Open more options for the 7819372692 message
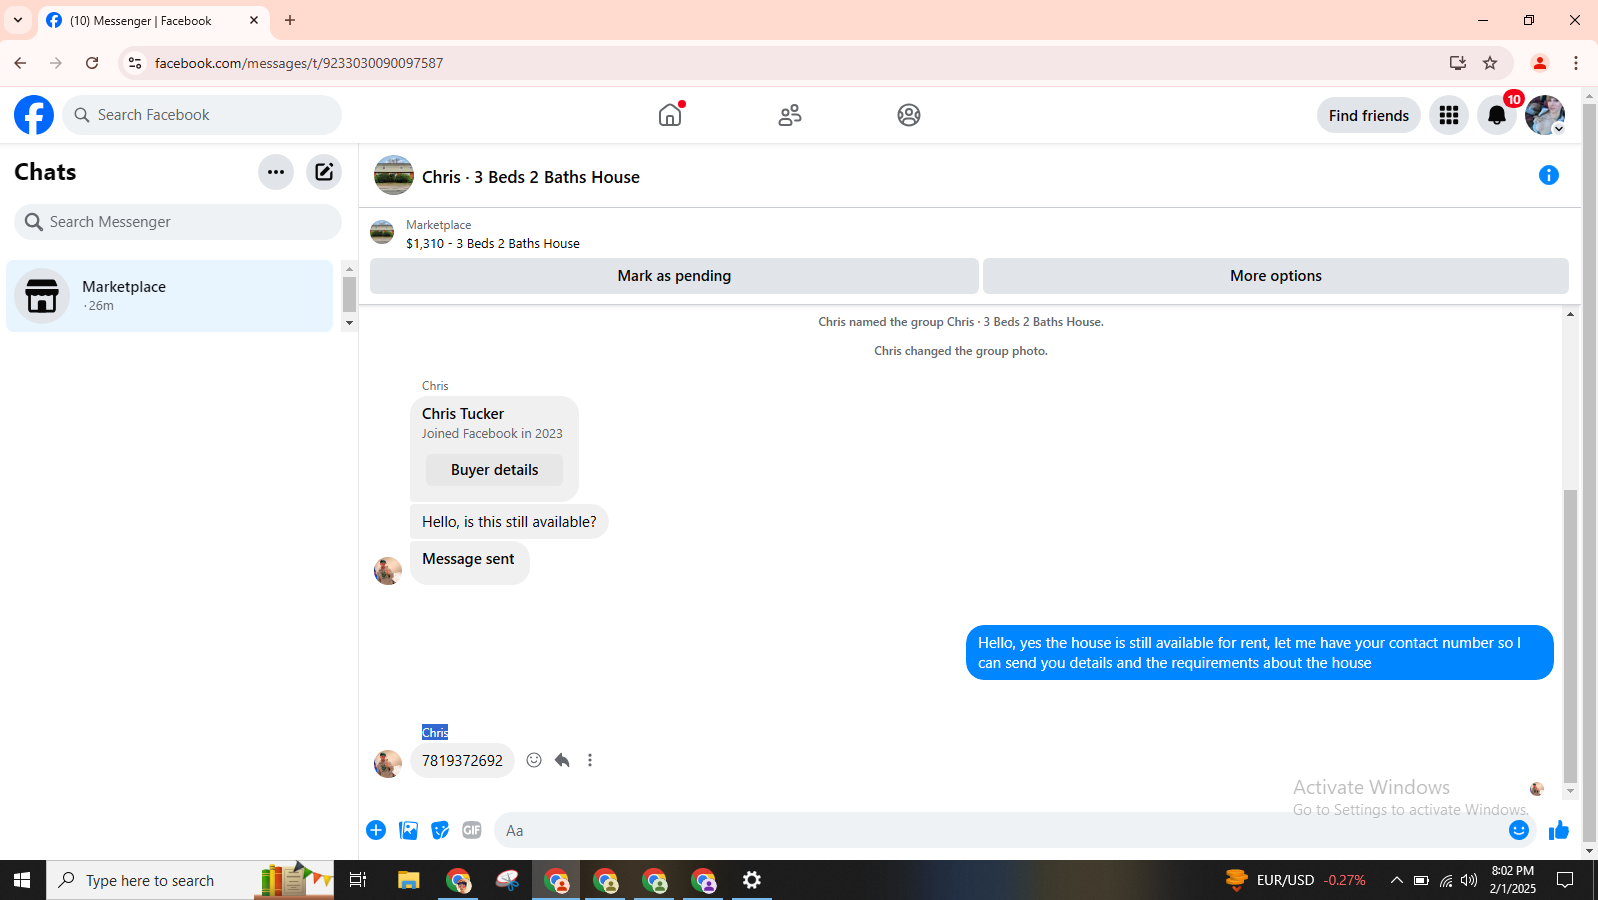 pyautogui.click(x=590, y=760)
